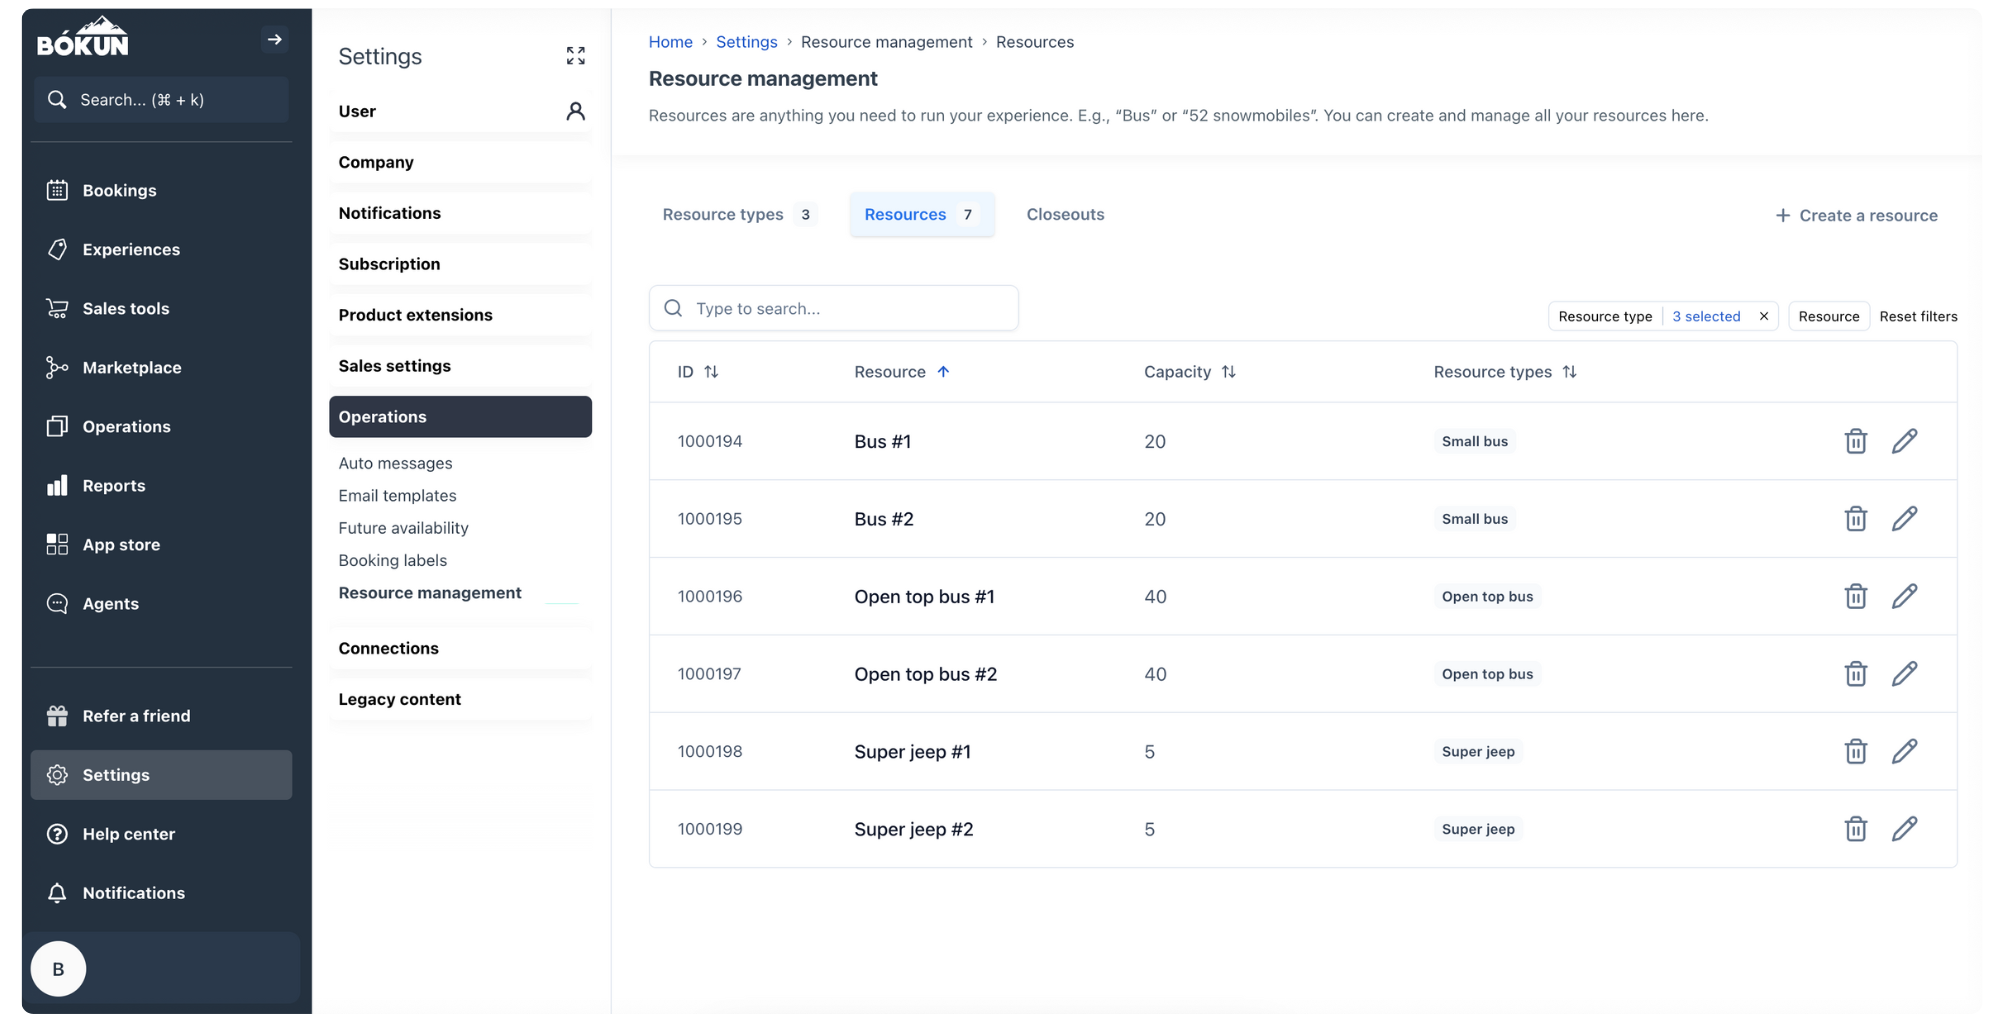Click Create a resource
Image resolution: width=2000 pixels, height=1024 pixels.
coord(1857,215)
